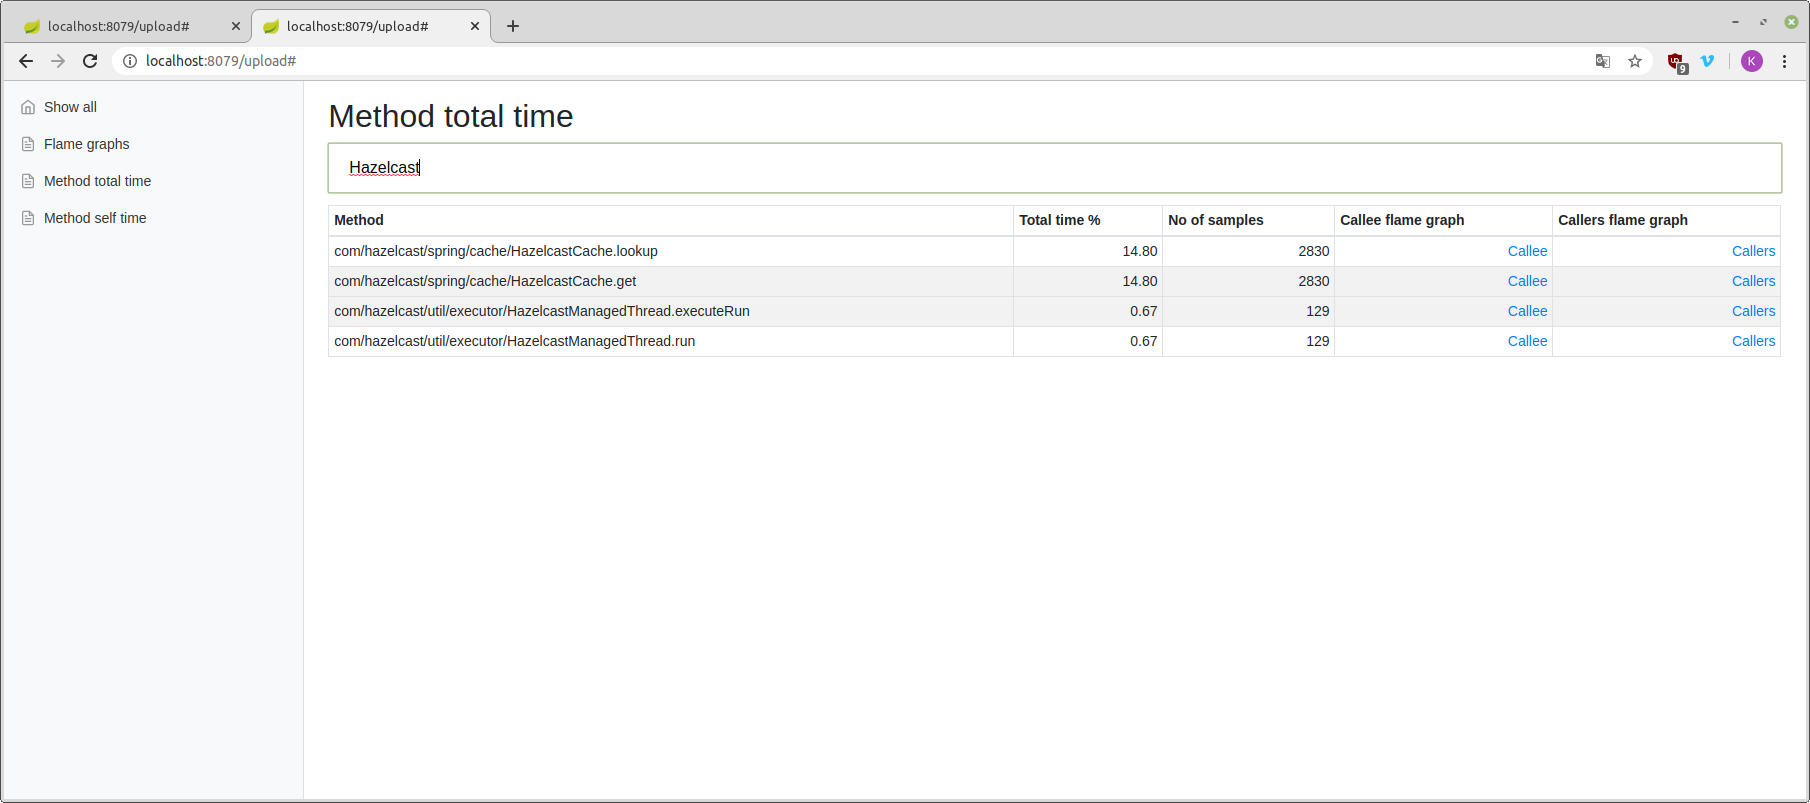Open the red shield extension icon

point(1677,62)
